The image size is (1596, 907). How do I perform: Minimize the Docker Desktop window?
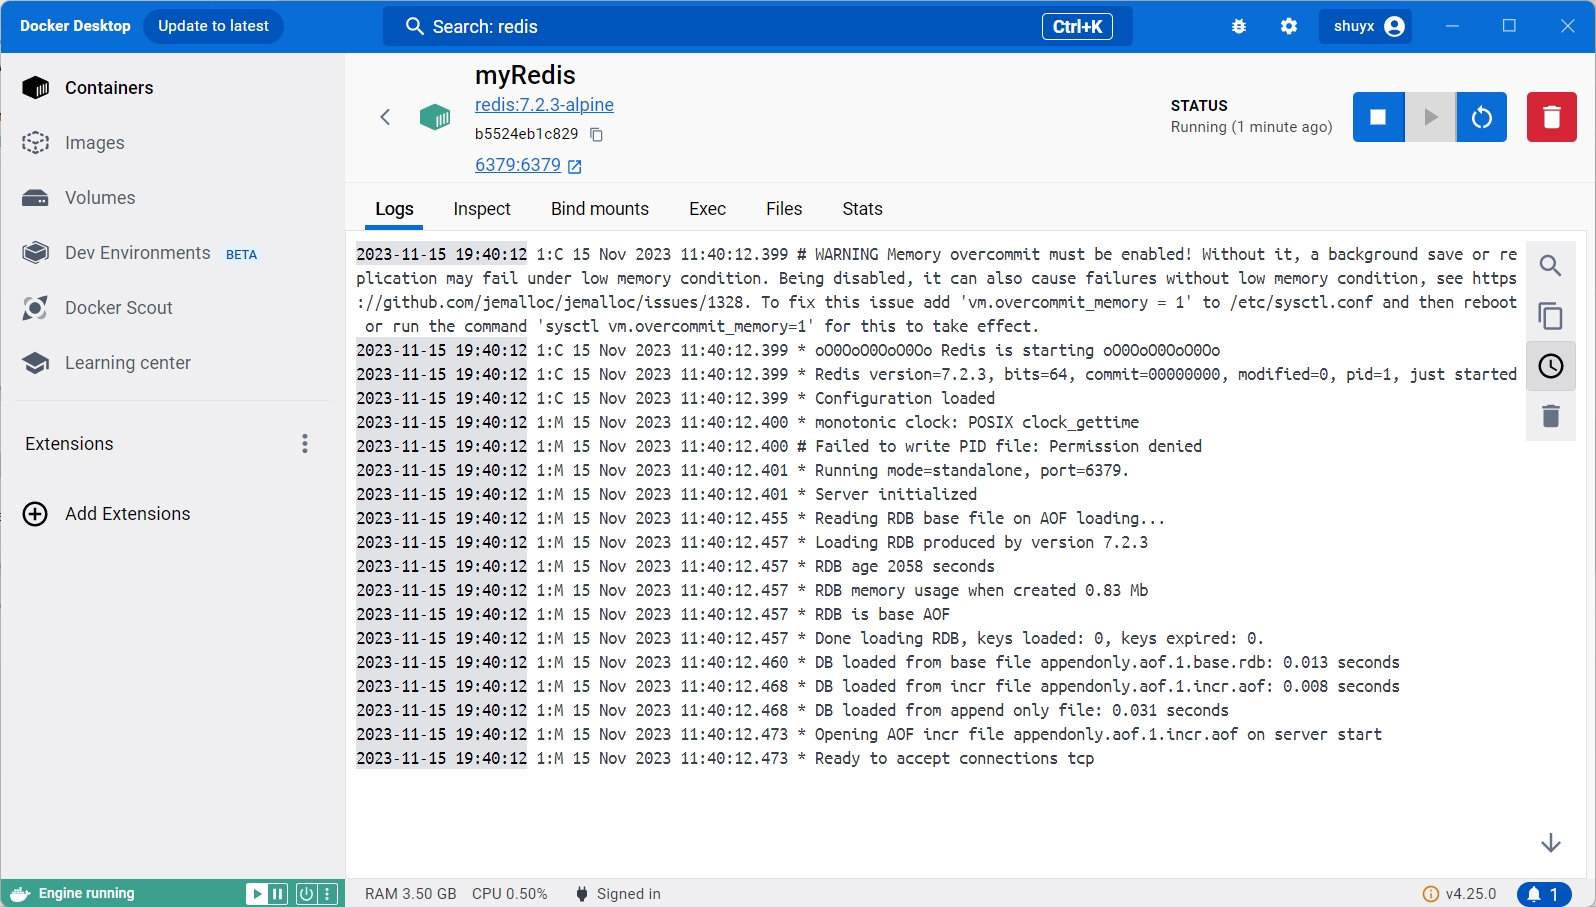pos(1452,26)
